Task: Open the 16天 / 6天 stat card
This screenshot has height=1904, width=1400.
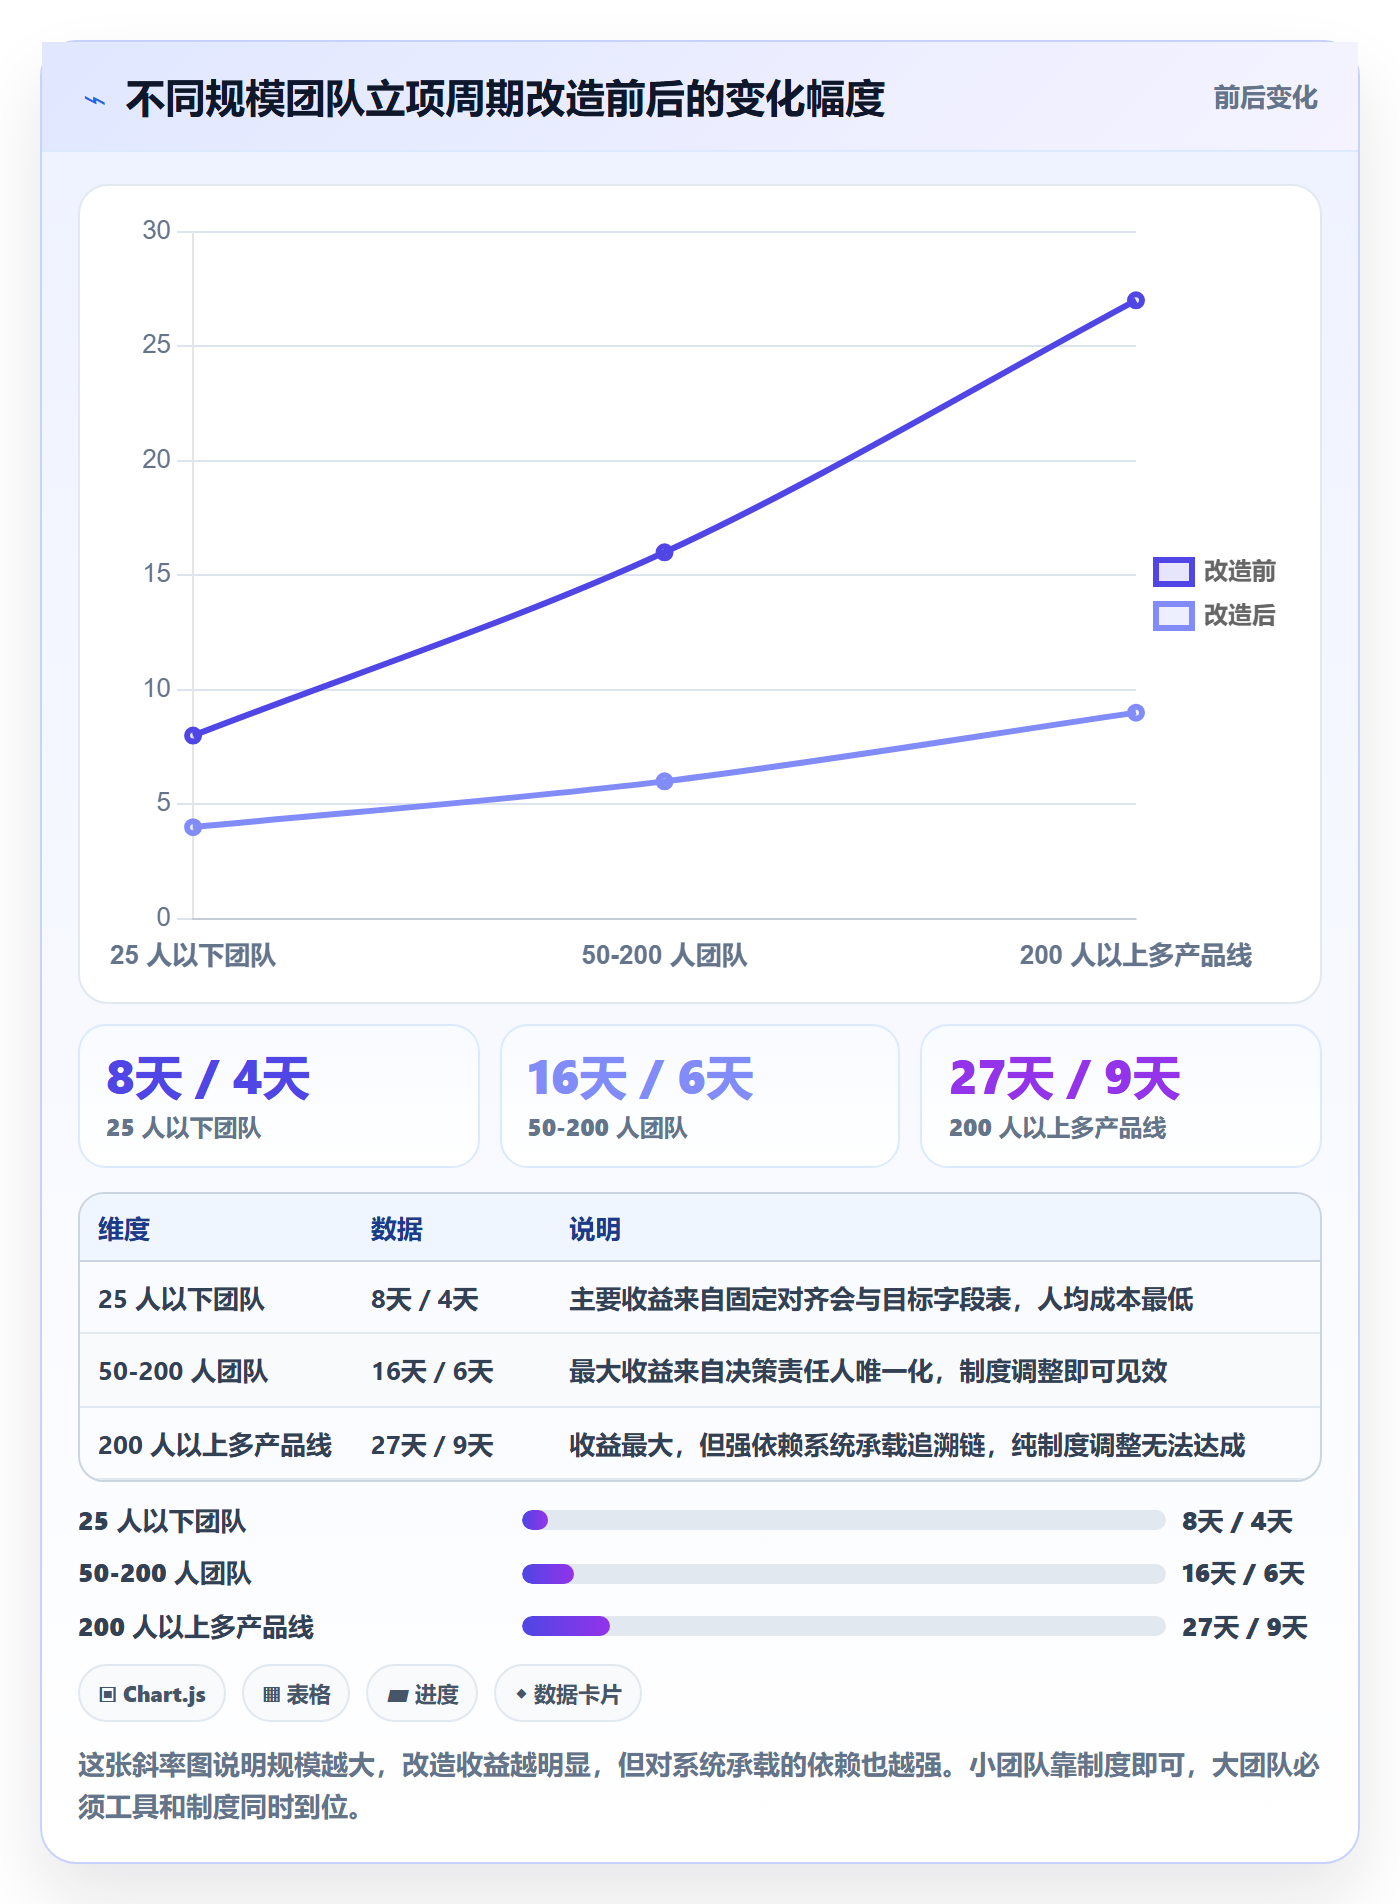Action: [x=700, y=1096]
